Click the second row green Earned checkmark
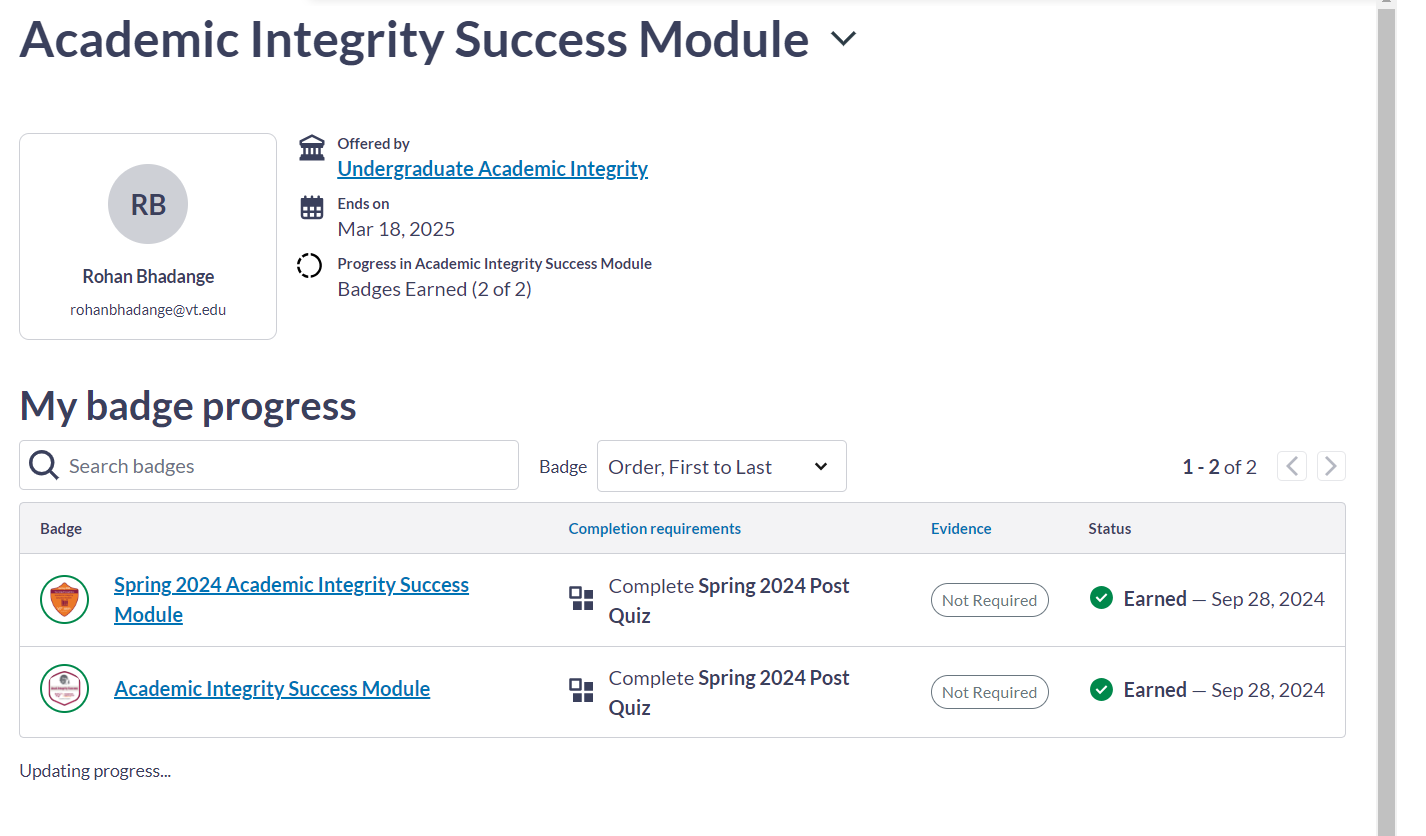Viewport: 1426px width, 836px height. click(1101, 689)
